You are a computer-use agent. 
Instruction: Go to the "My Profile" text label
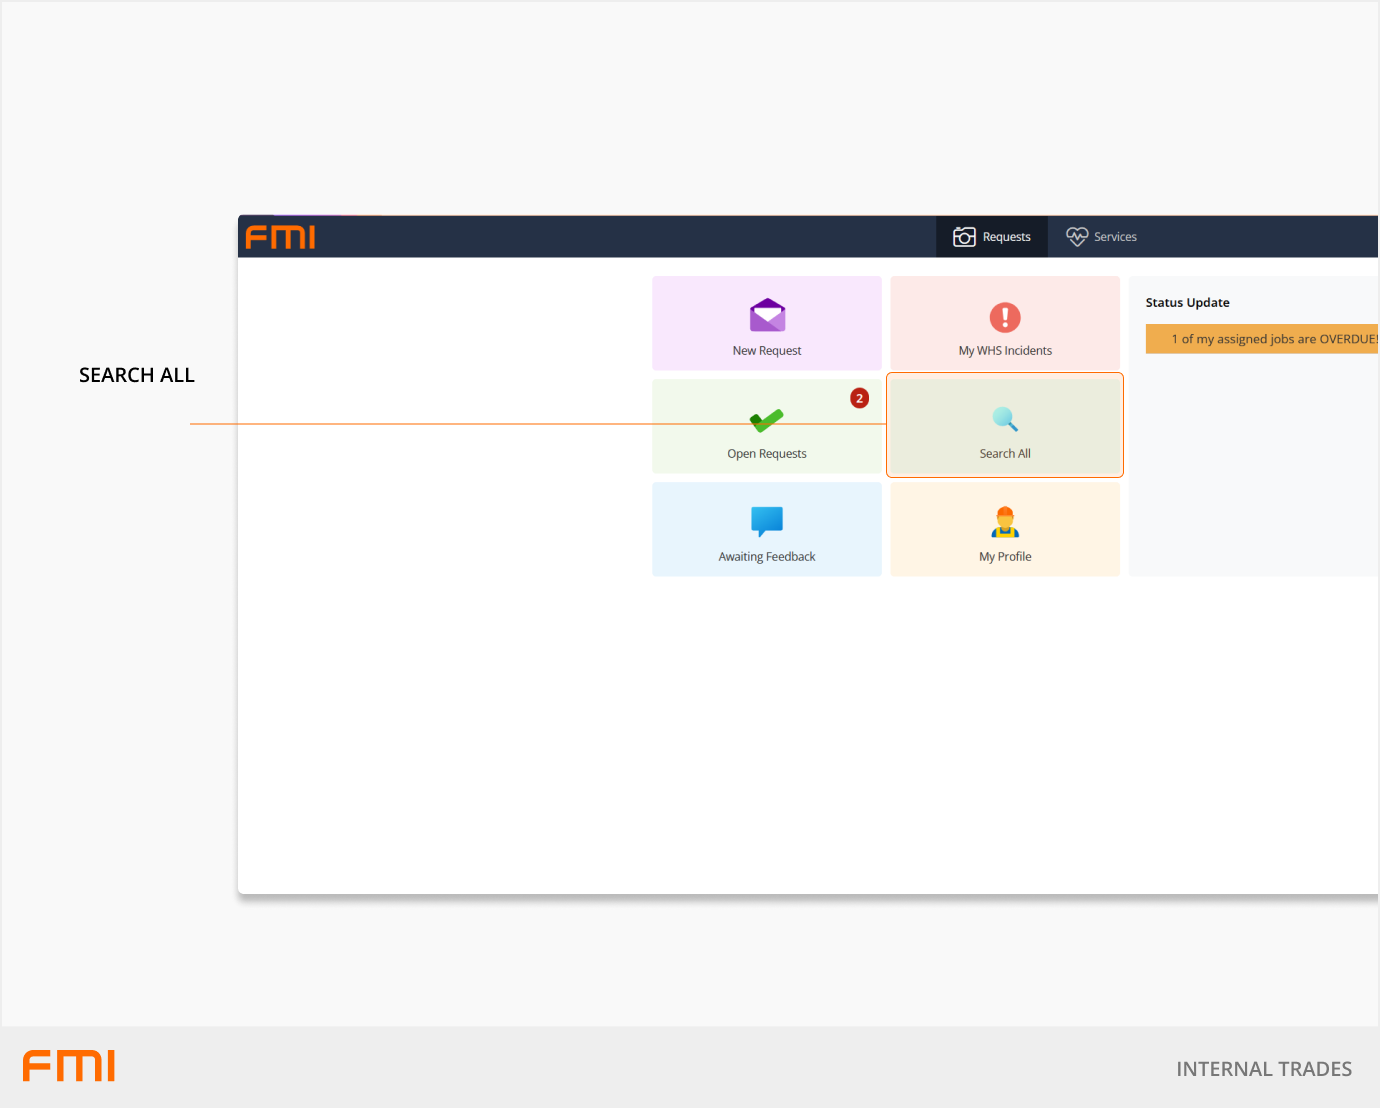coord(1005,557)
